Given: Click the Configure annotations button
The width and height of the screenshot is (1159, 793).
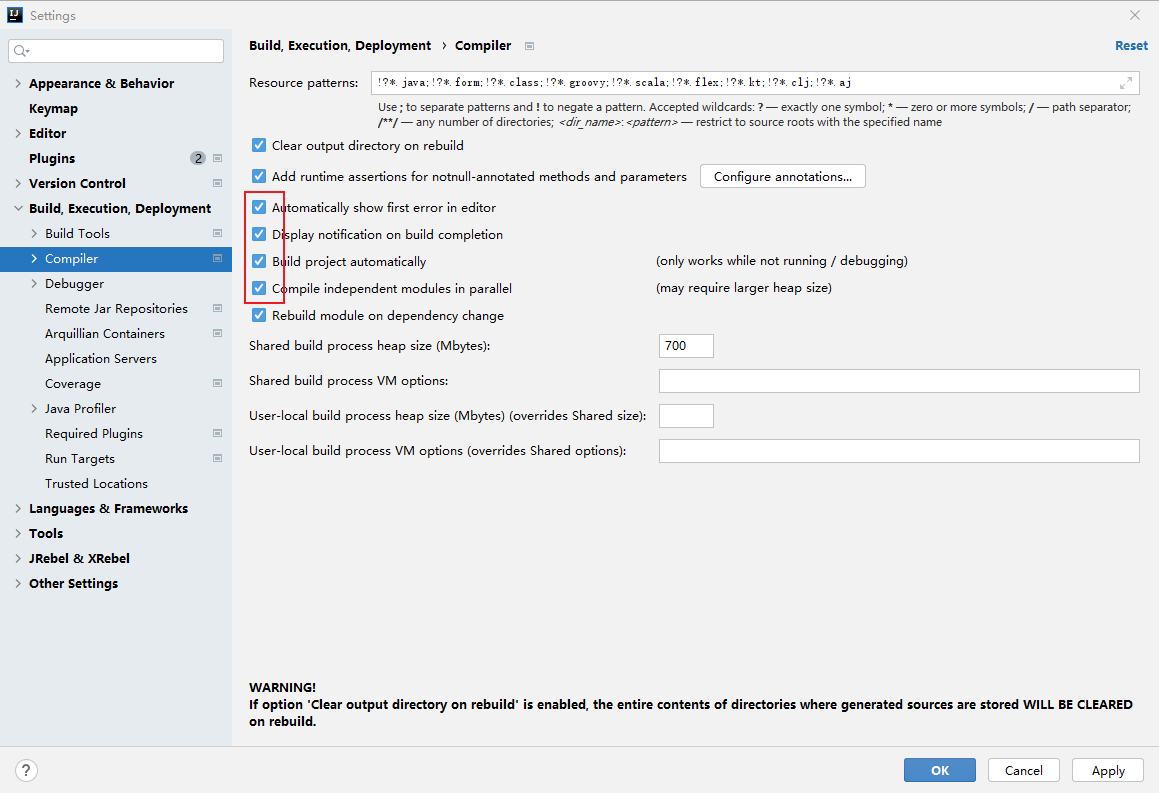Looking at the screenshot, I should (x=782, y=177).
